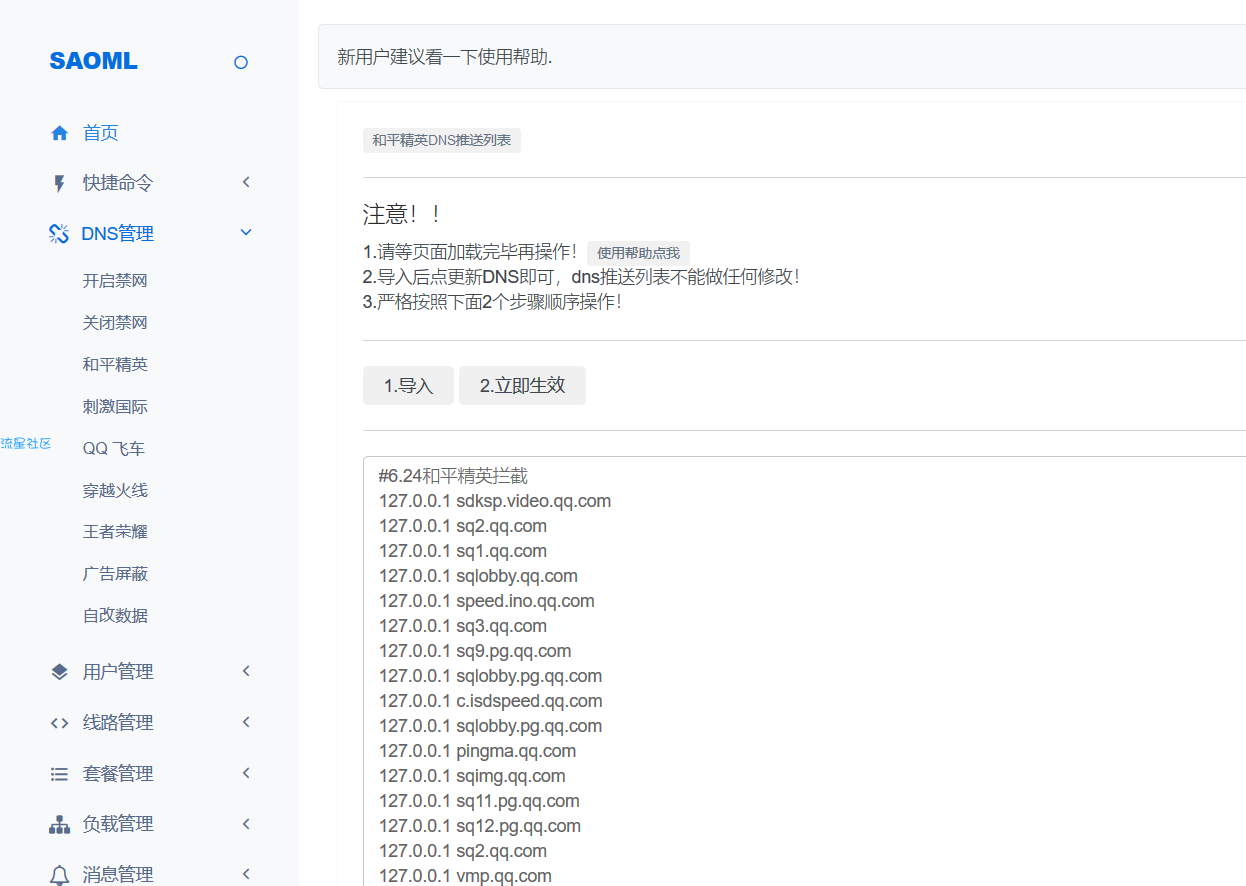Screen dimensions: 1246x886
Task: Click the sitemap icon for 负载管理
Action: tap(59, 825)
